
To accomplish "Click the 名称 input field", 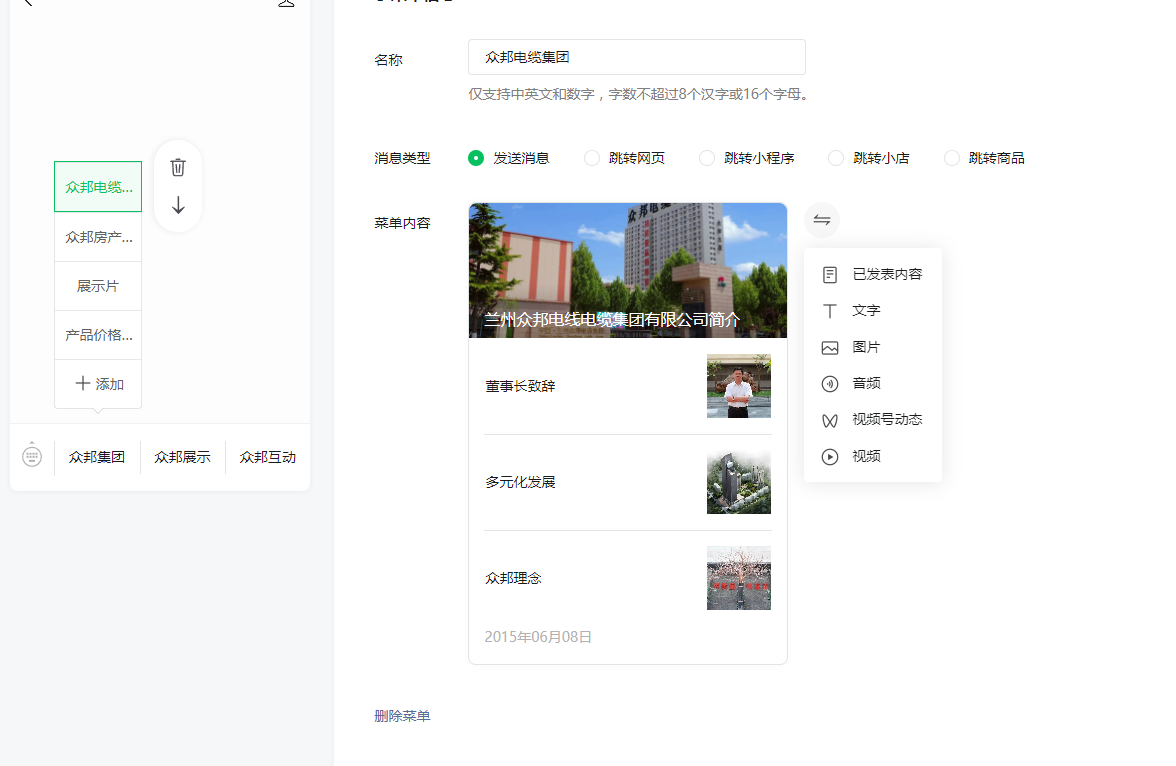I will [x=637, y=57].
